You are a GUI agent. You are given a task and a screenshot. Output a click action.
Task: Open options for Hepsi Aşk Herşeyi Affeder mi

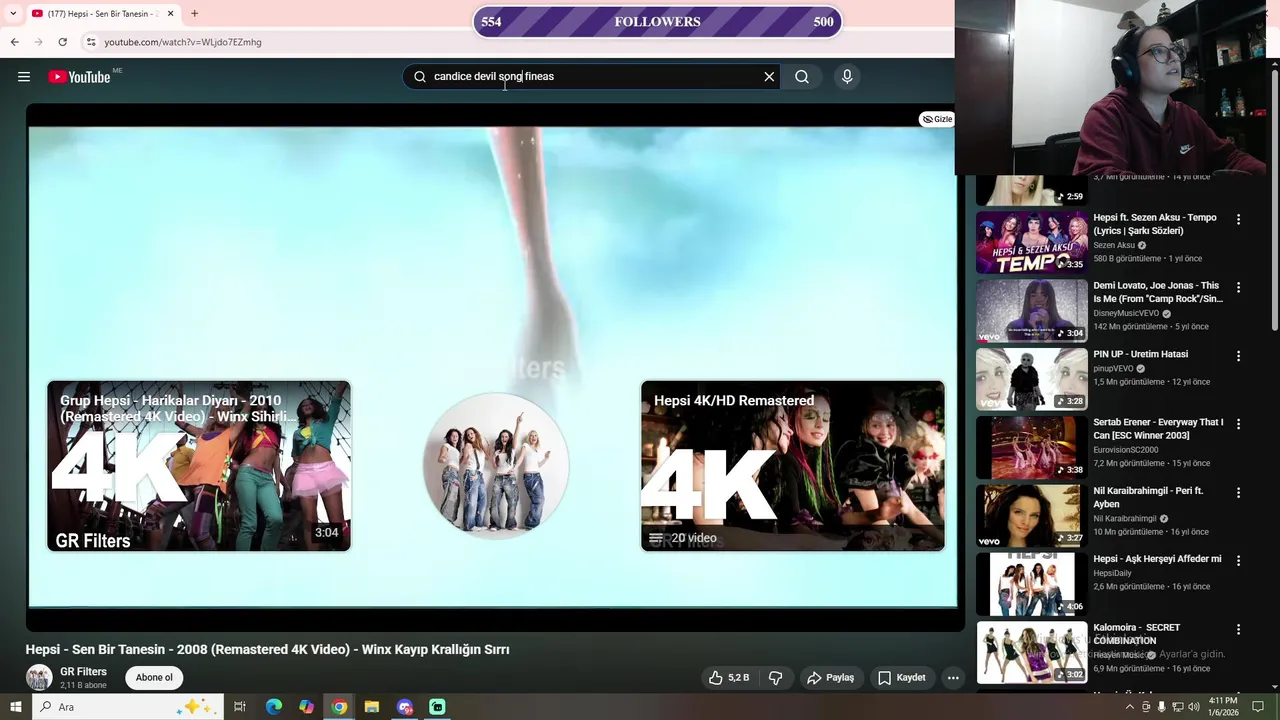pos(1238,561)
